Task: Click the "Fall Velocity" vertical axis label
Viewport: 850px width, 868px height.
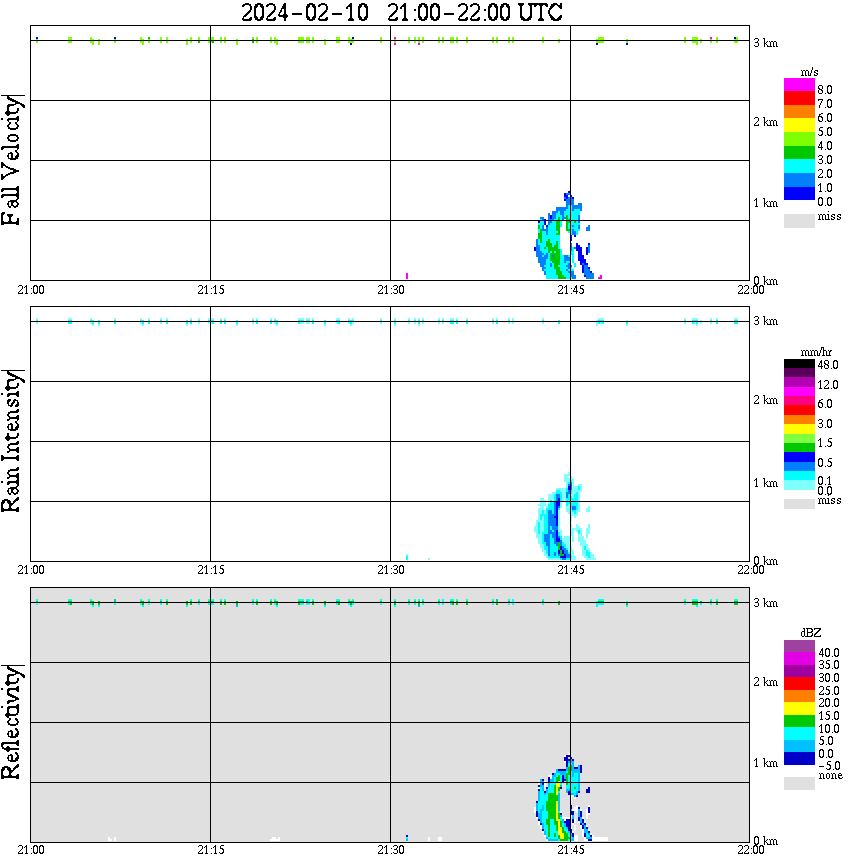Action: click(x=11, y=161)
